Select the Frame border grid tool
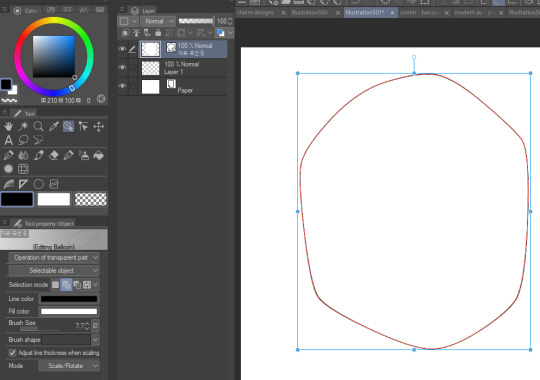This screenshot has width=540, height=380. pos(23,169)
